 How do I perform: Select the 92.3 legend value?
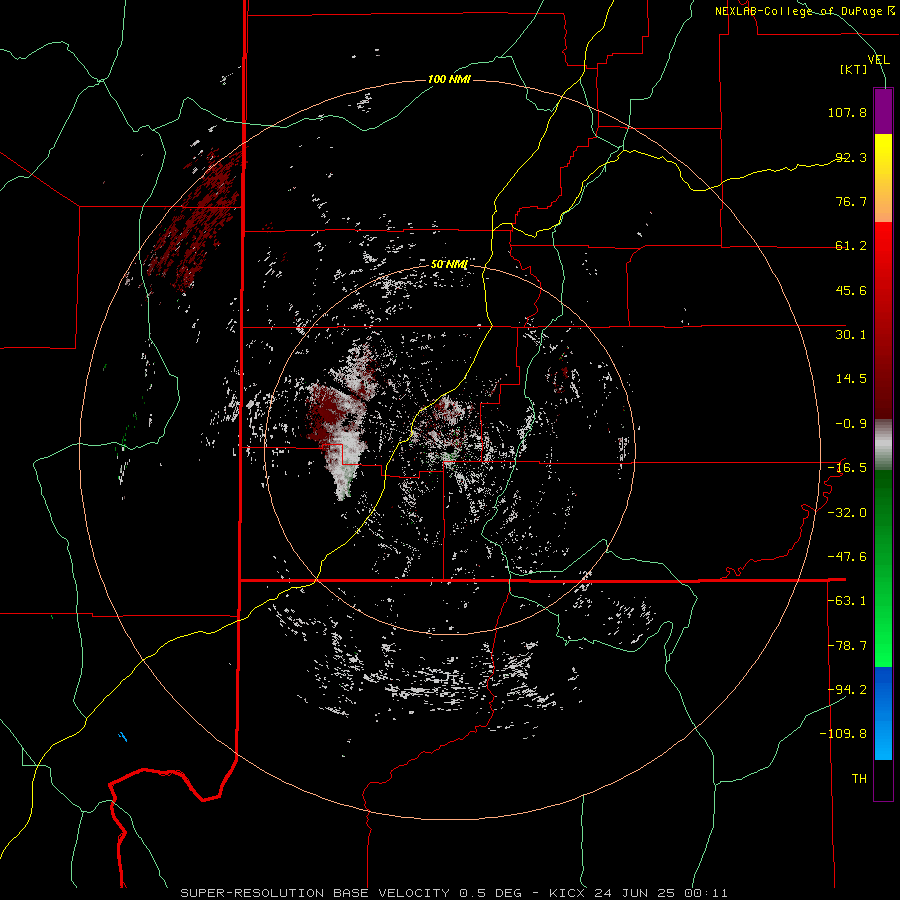851,157
